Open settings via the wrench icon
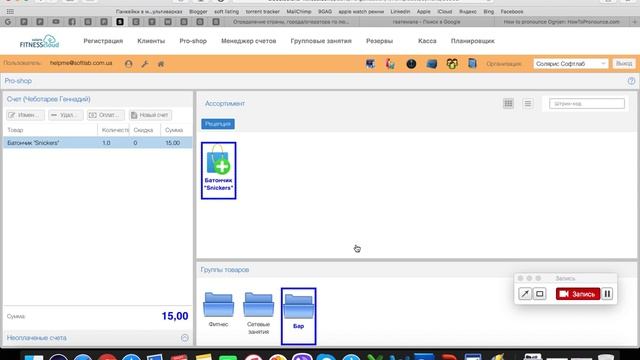Image resolution: width=640 pixels, height=360 pixels. [145, 64]
